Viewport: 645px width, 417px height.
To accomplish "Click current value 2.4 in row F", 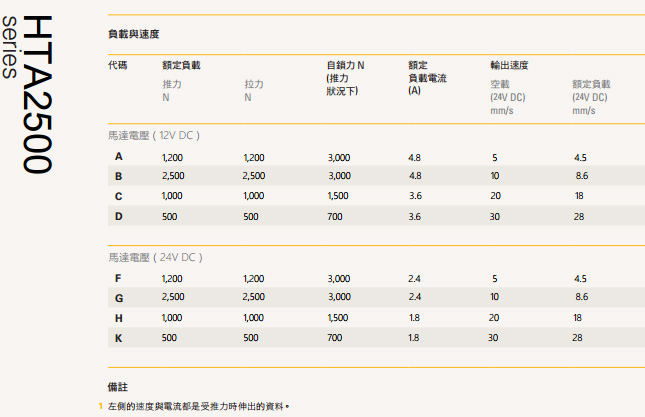I will pos(414,279).
